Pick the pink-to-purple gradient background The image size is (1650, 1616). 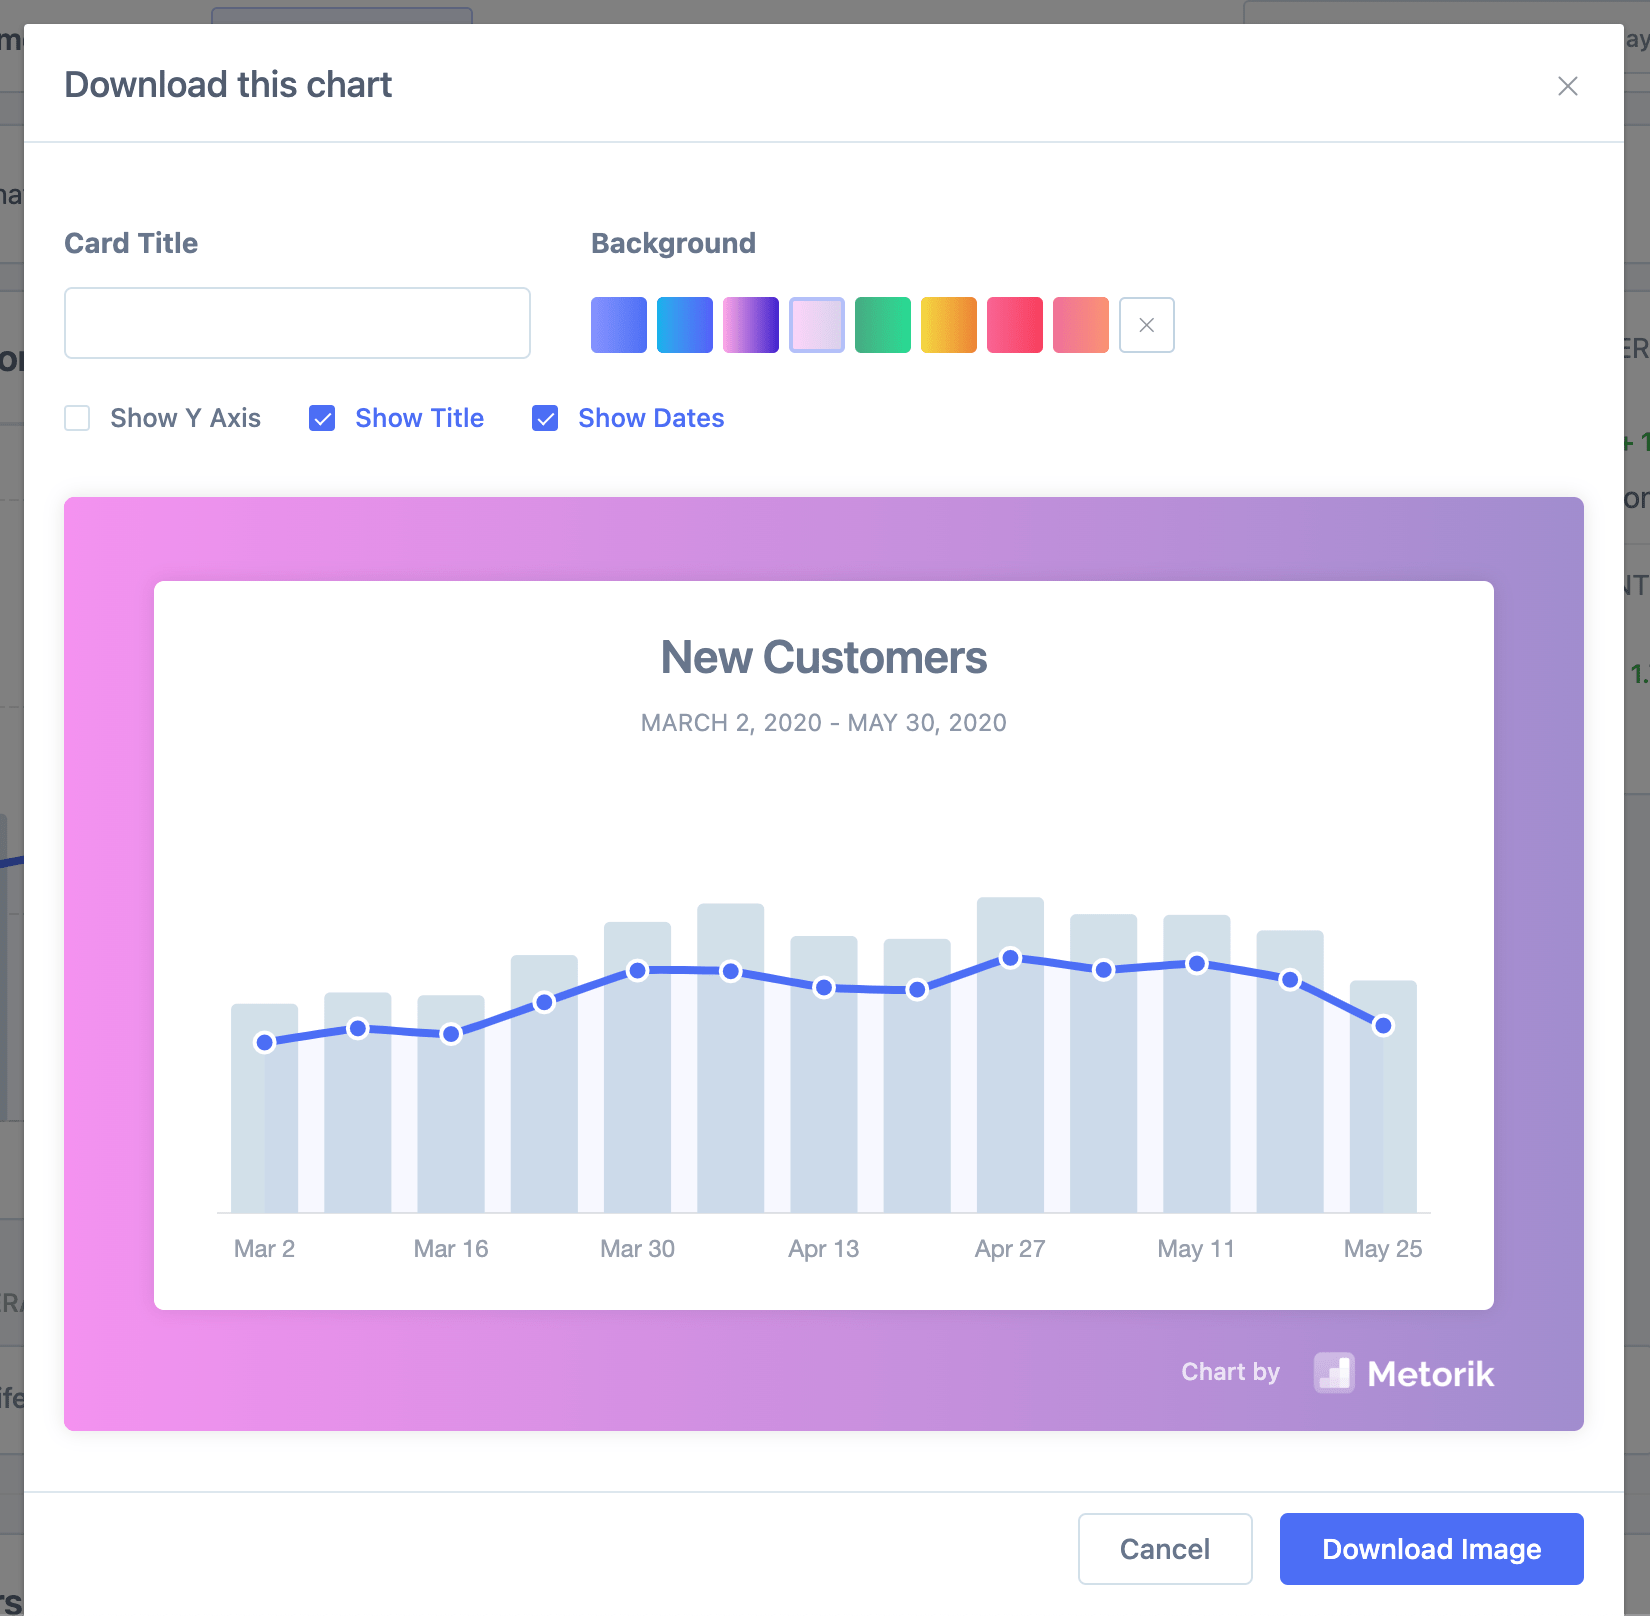point(750,325)
